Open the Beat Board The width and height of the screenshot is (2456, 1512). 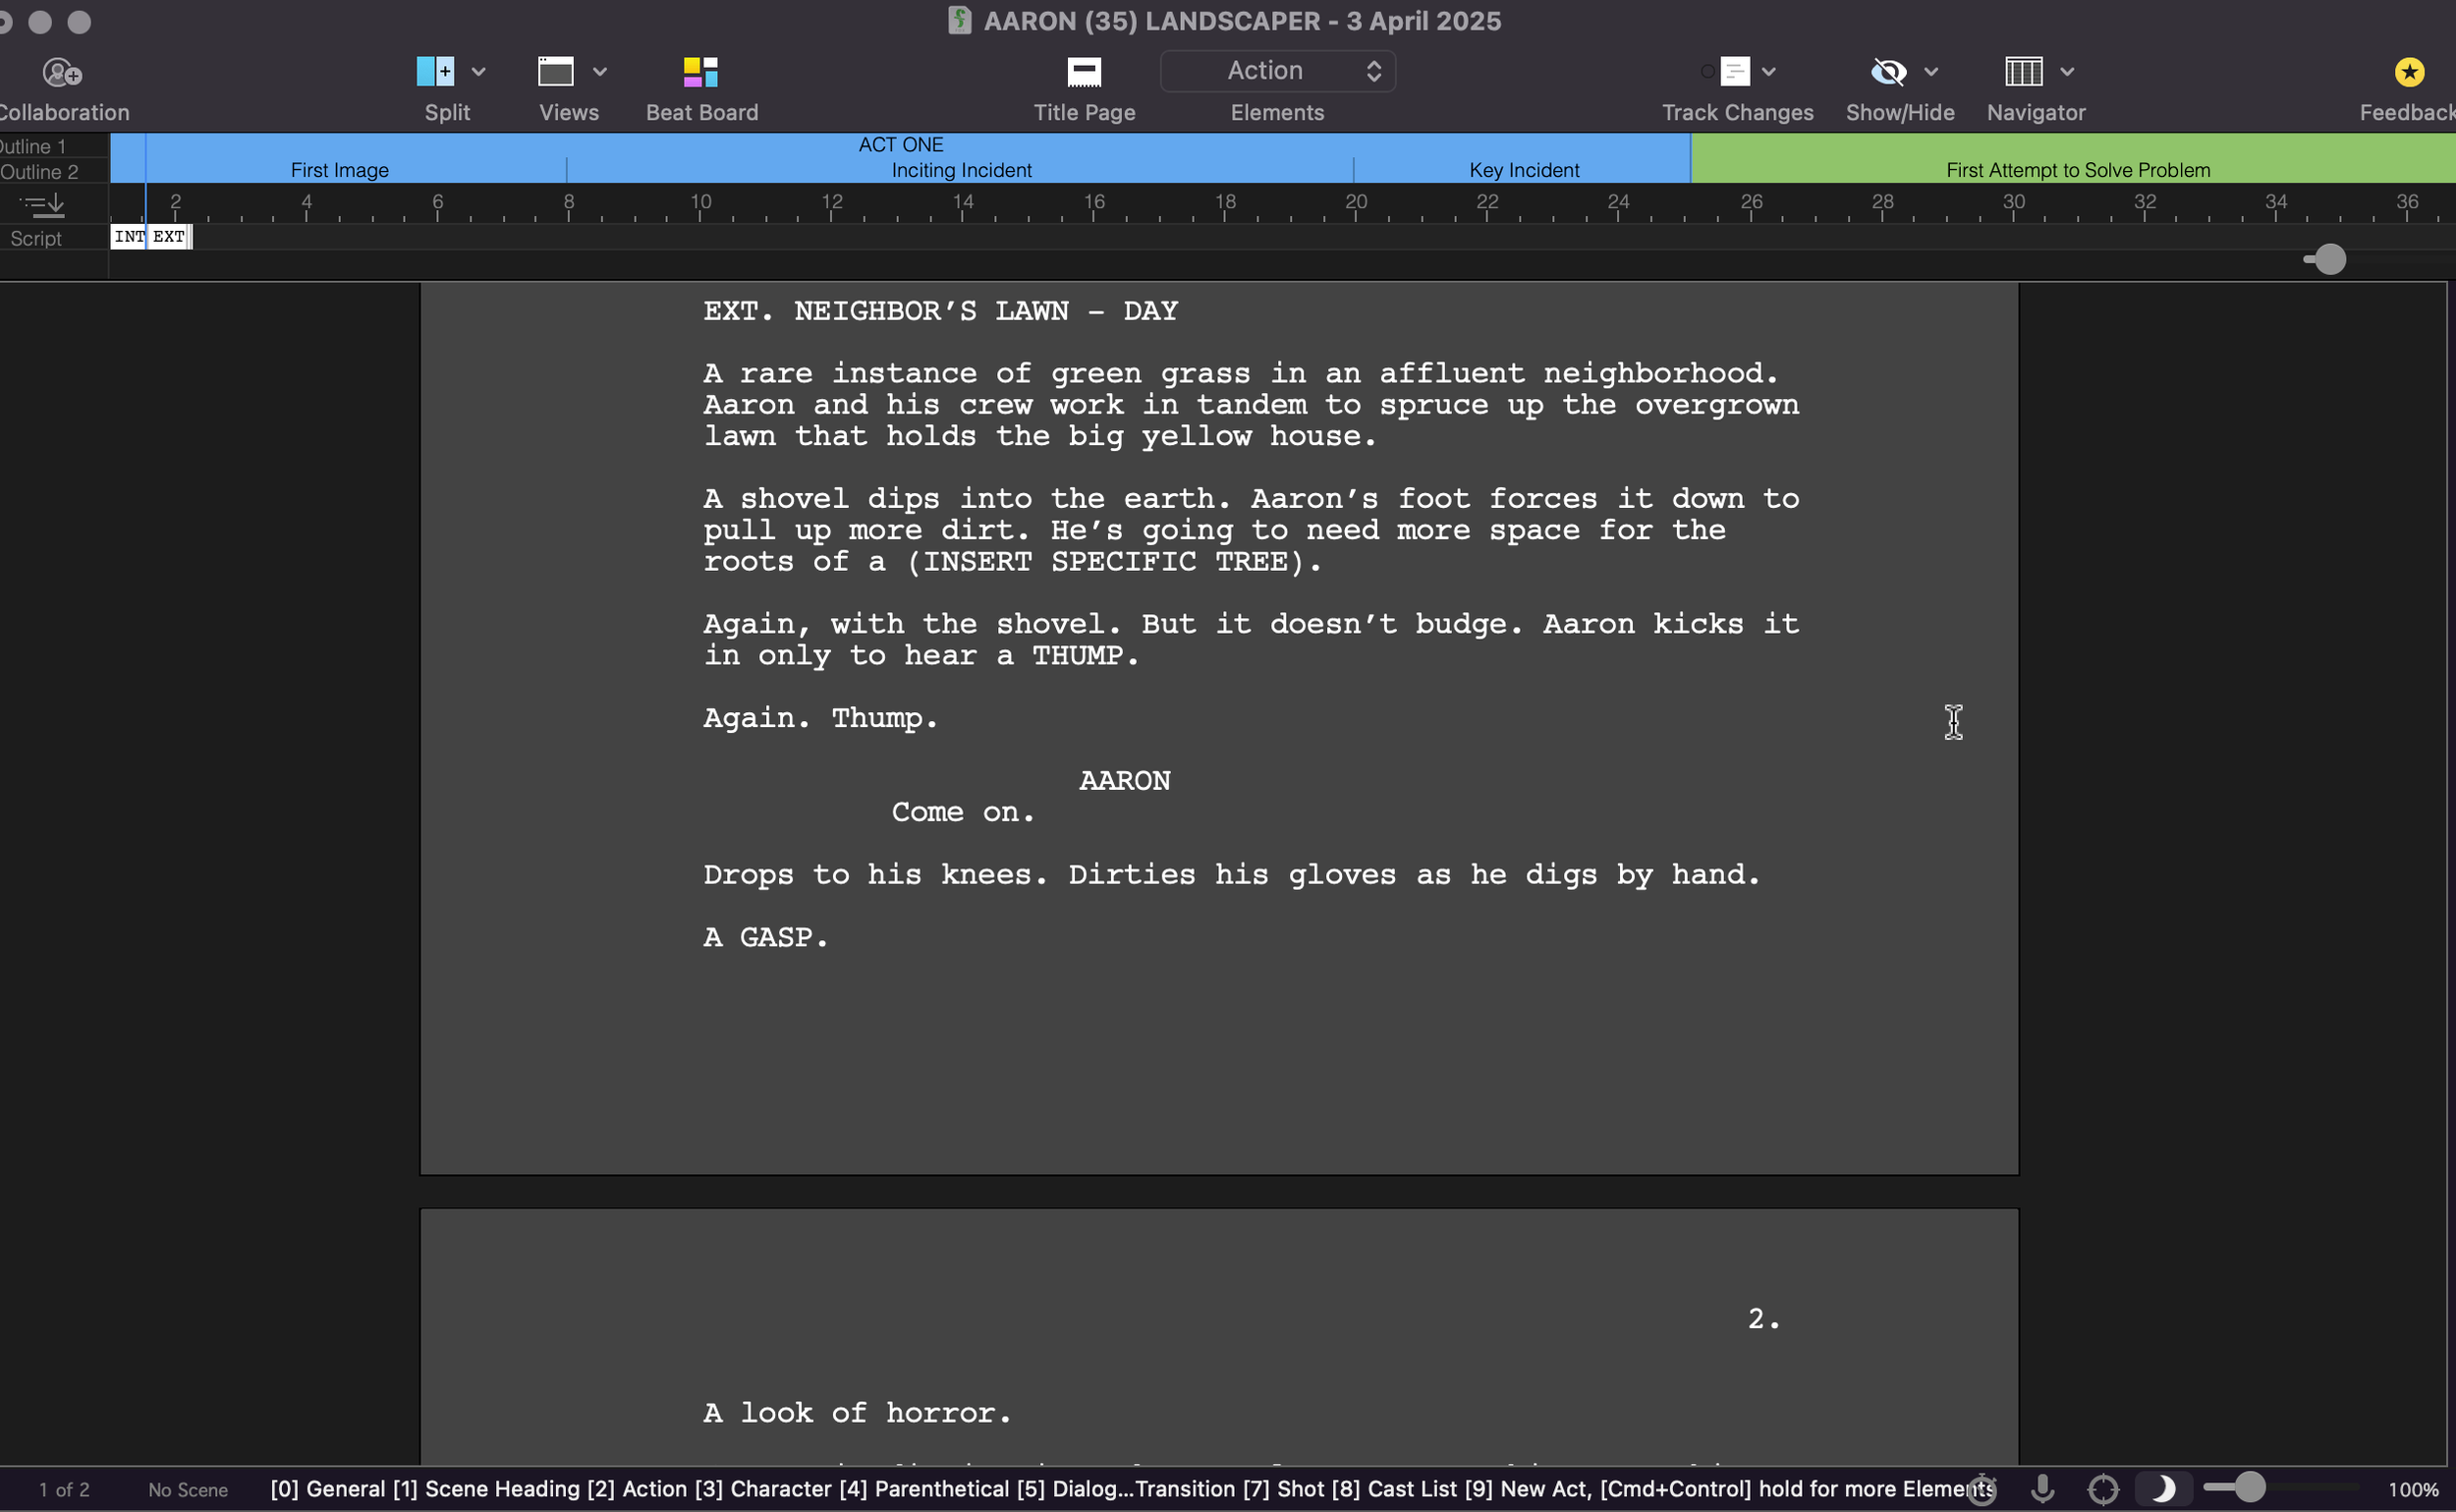700,72
